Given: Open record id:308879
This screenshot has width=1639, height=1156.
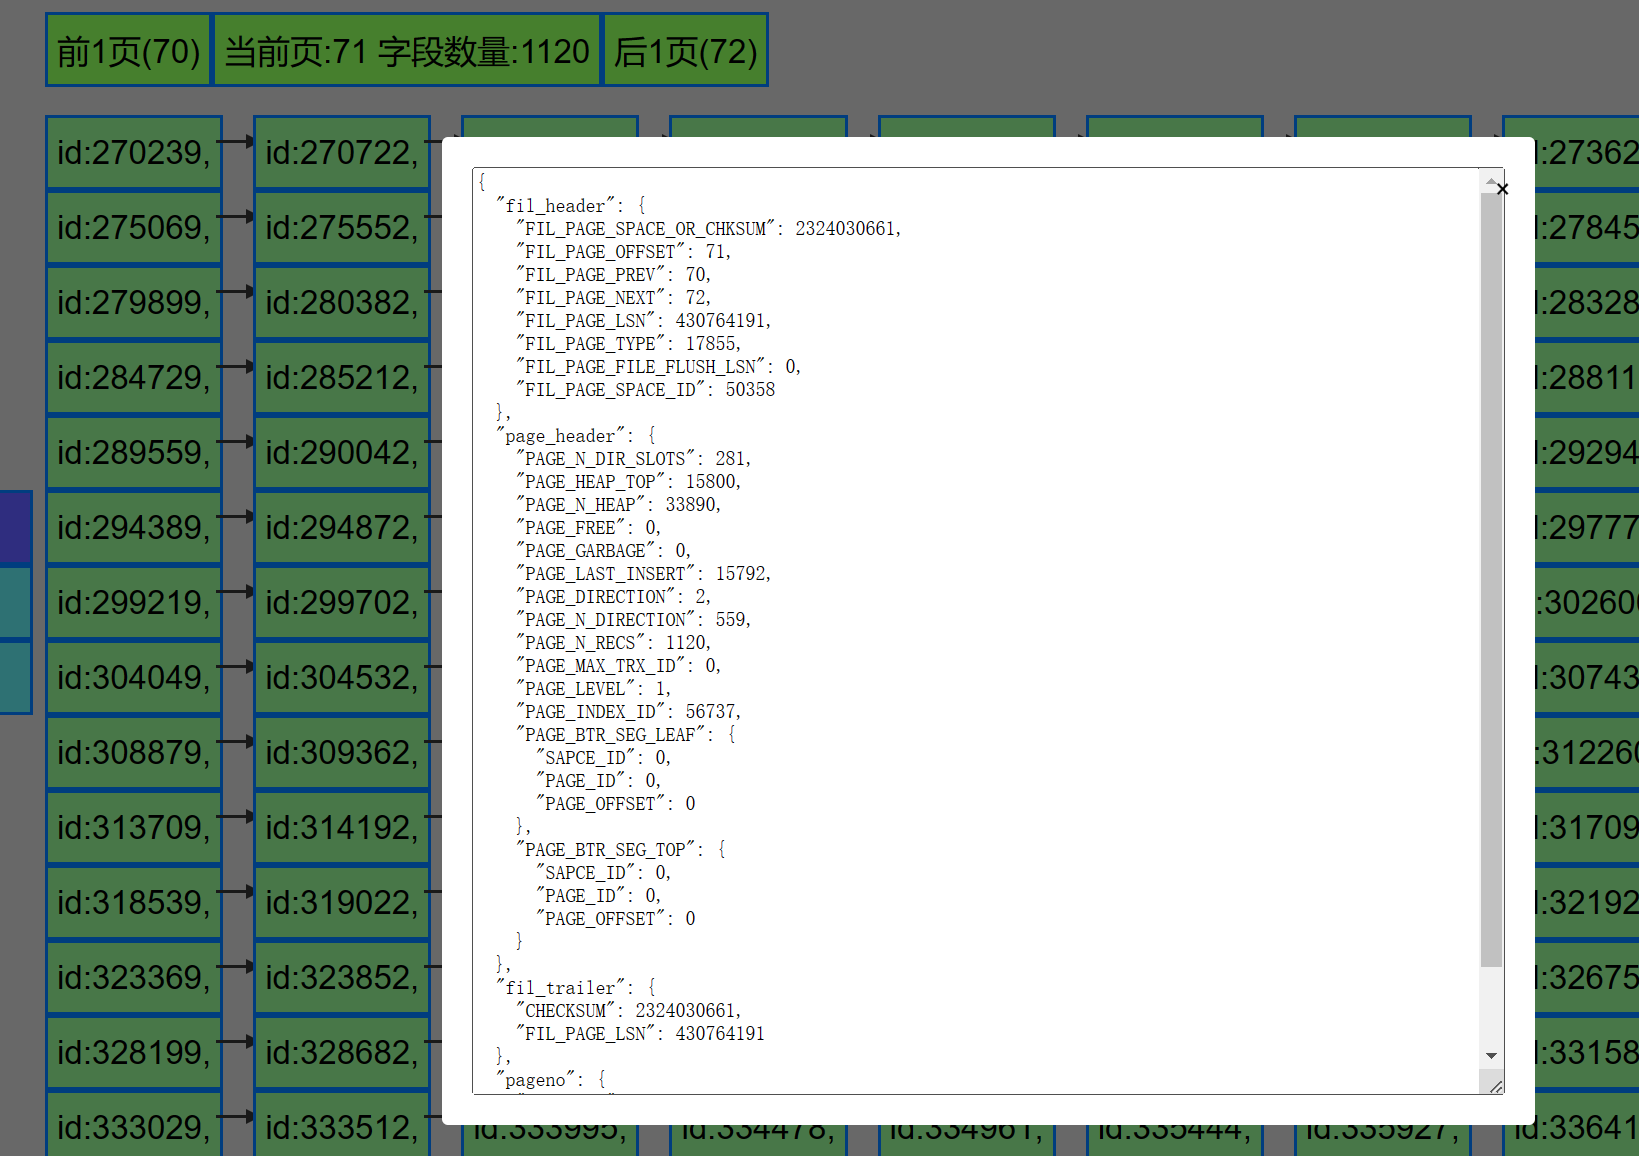Looking at the screenshot, I should pyautogui.click(x=134, y=752).
